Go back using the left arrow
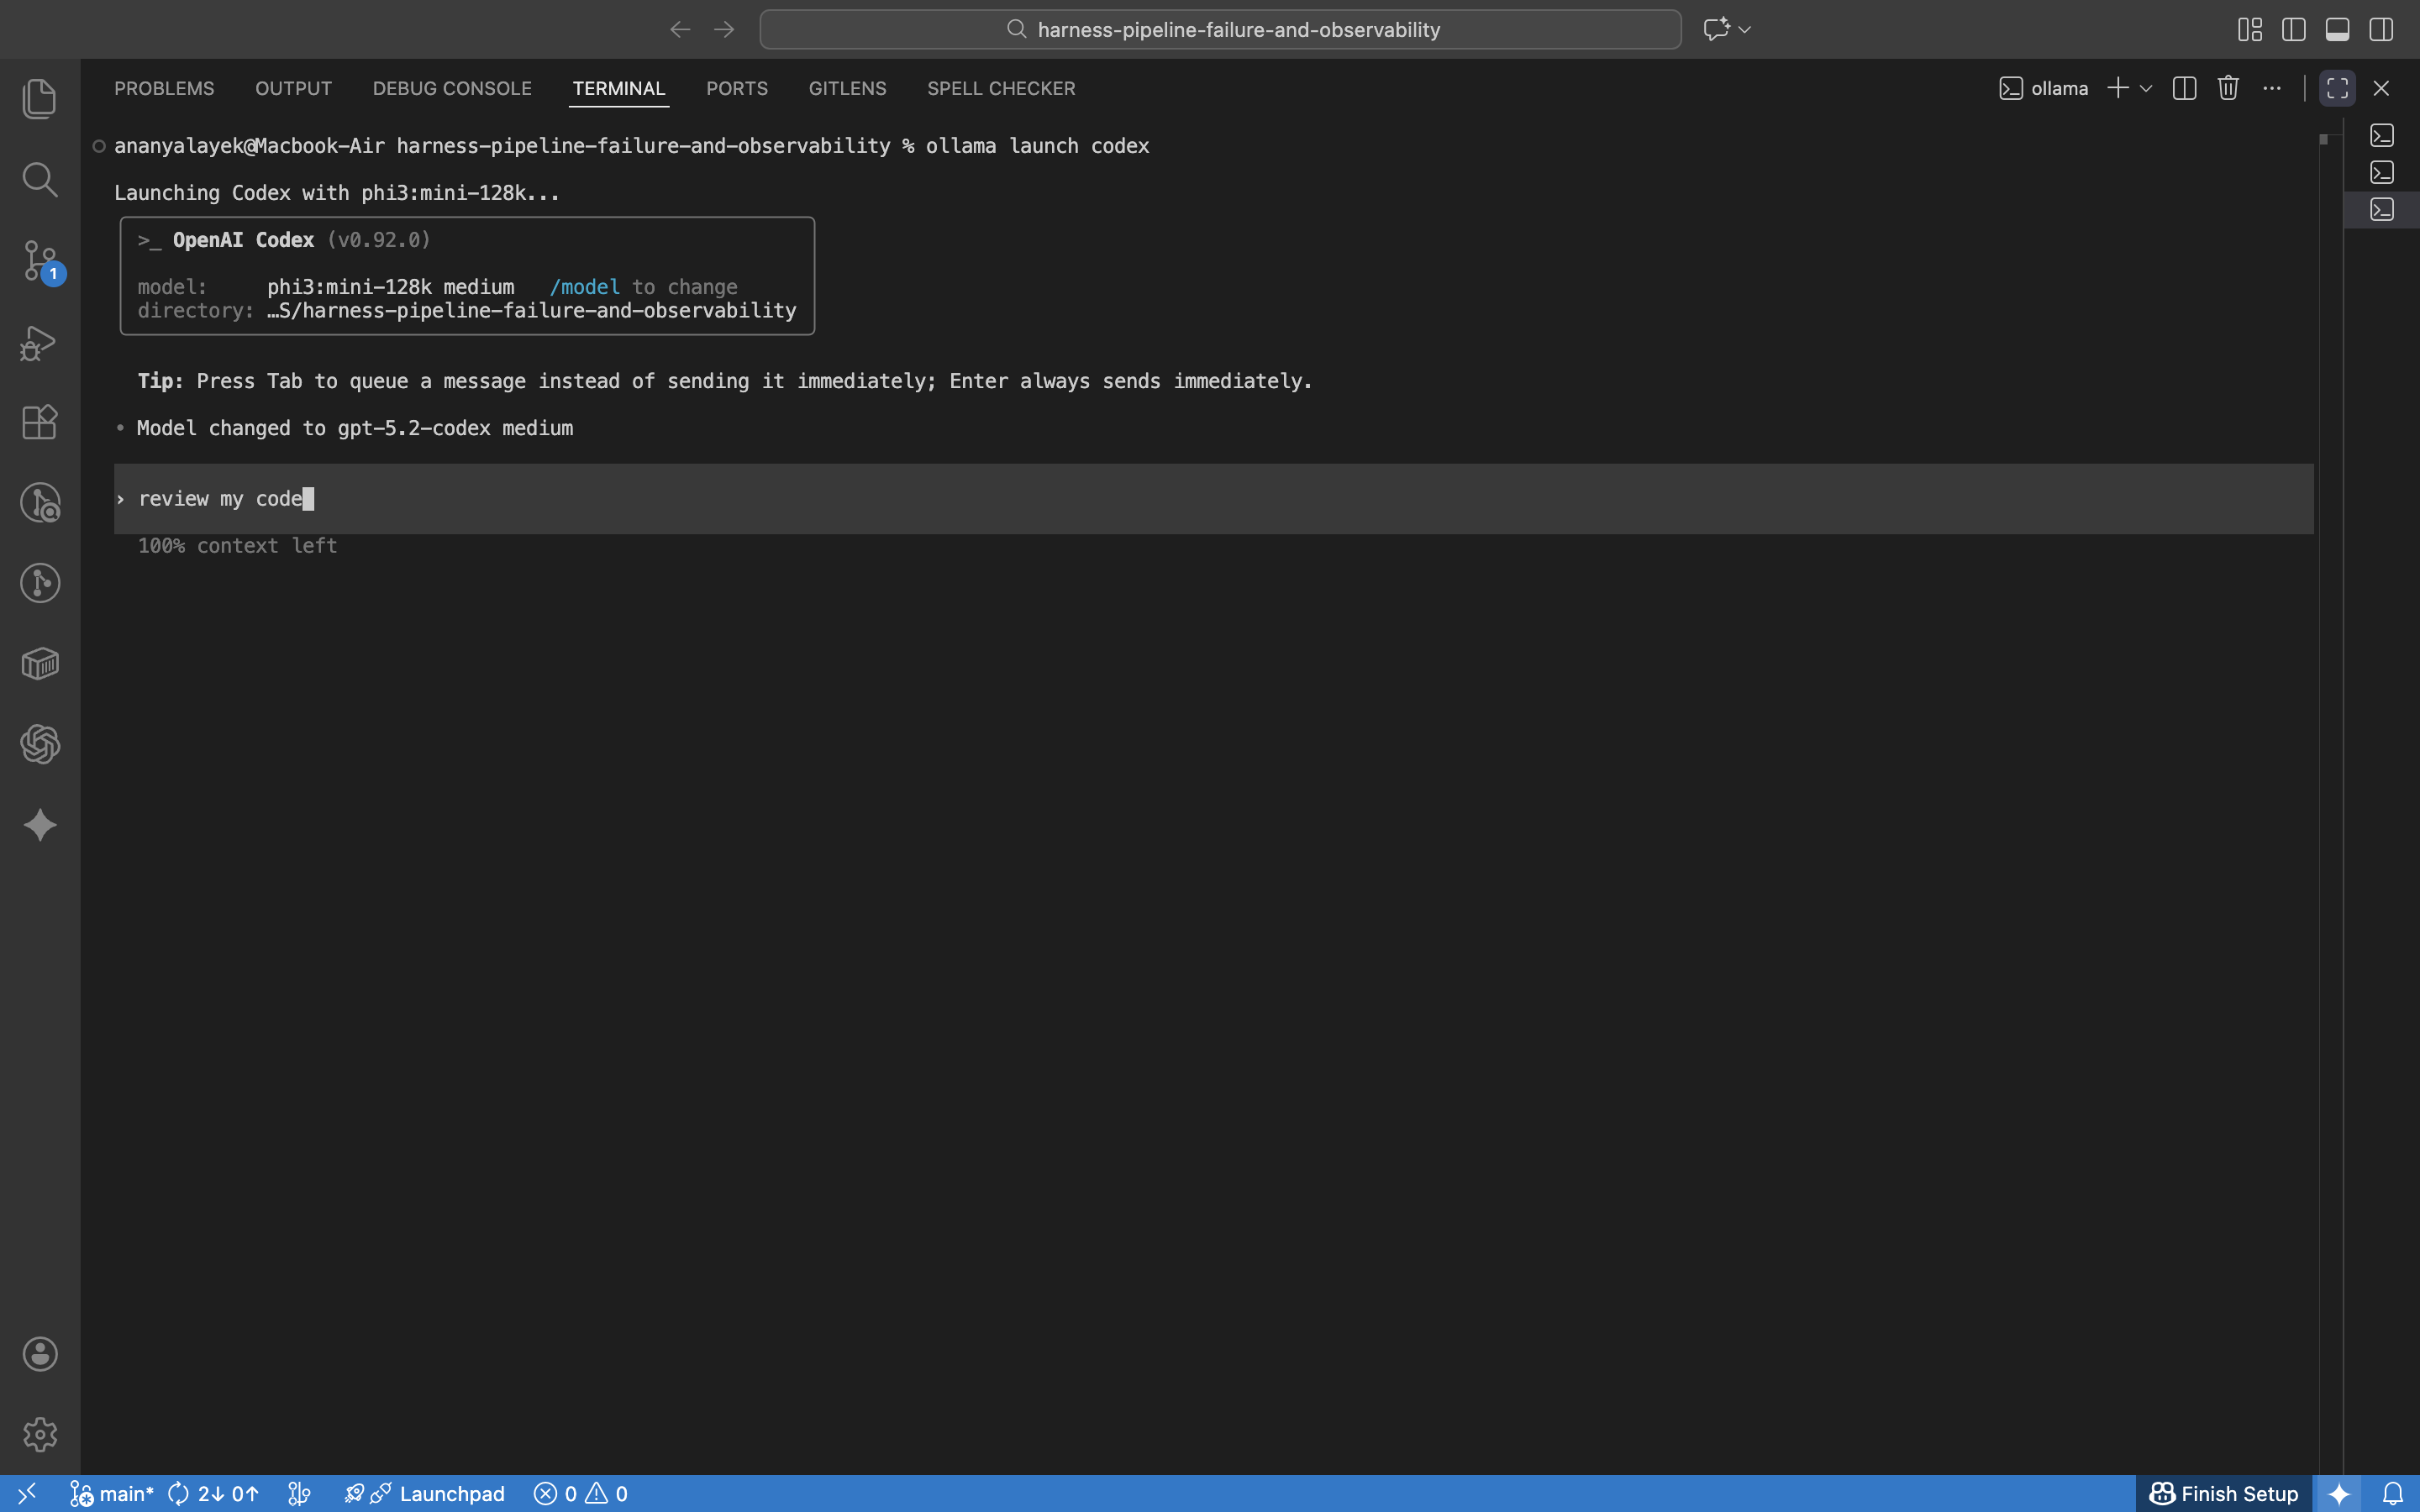The height and width of the screenshot is (1512, 2420). point(680,29)
